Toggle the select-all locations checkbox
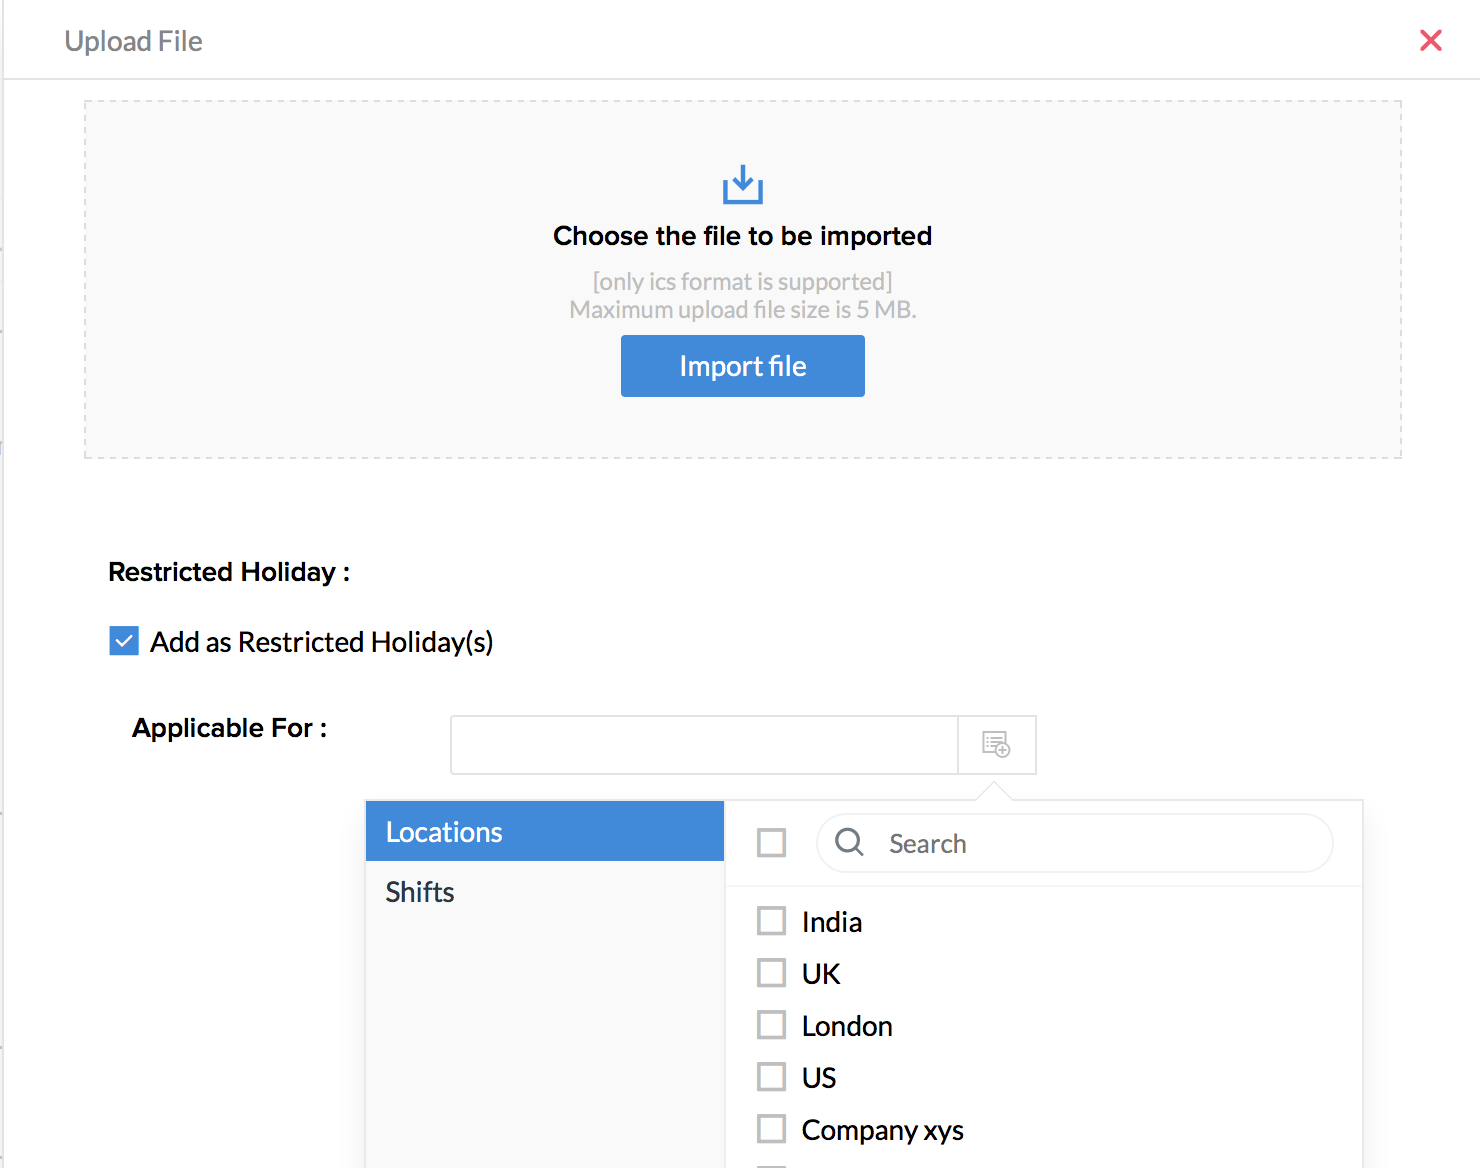 pos(771,843)
